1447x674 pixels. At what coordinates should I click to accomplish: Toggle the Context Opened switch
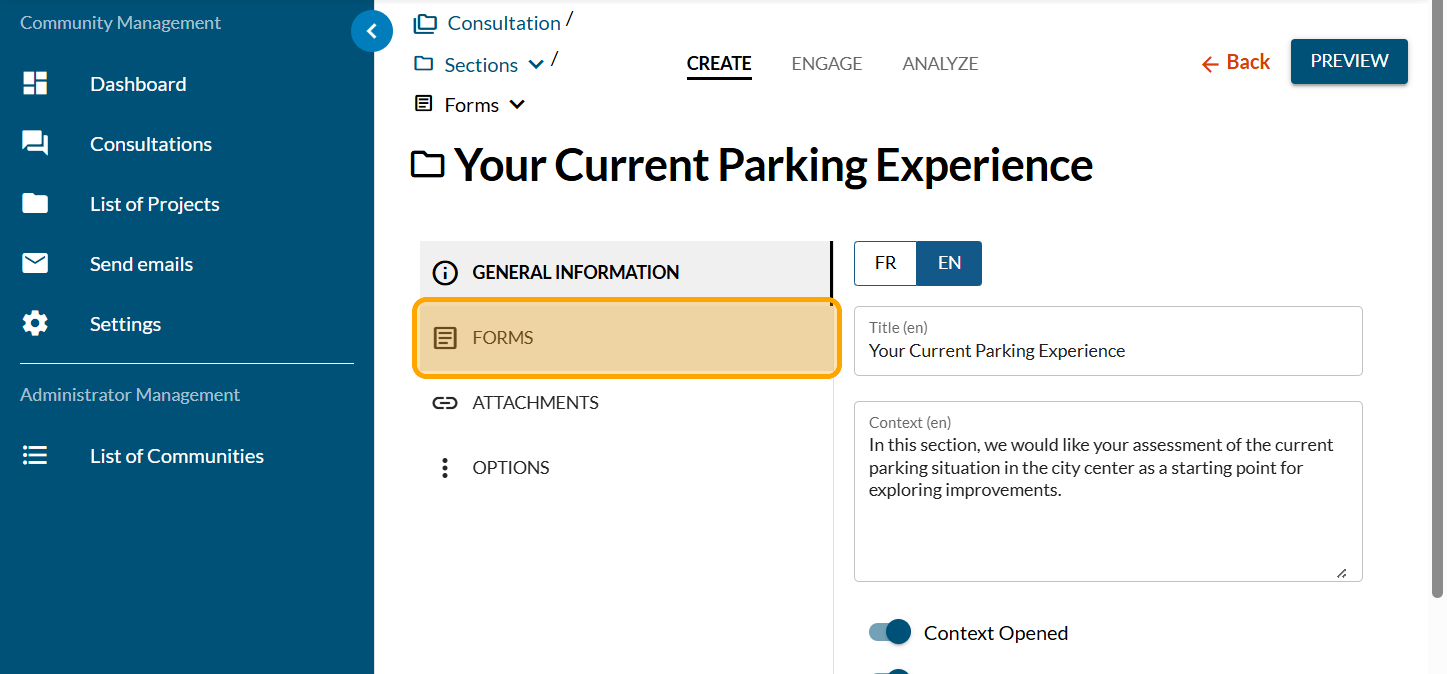[x=889, y=632]
